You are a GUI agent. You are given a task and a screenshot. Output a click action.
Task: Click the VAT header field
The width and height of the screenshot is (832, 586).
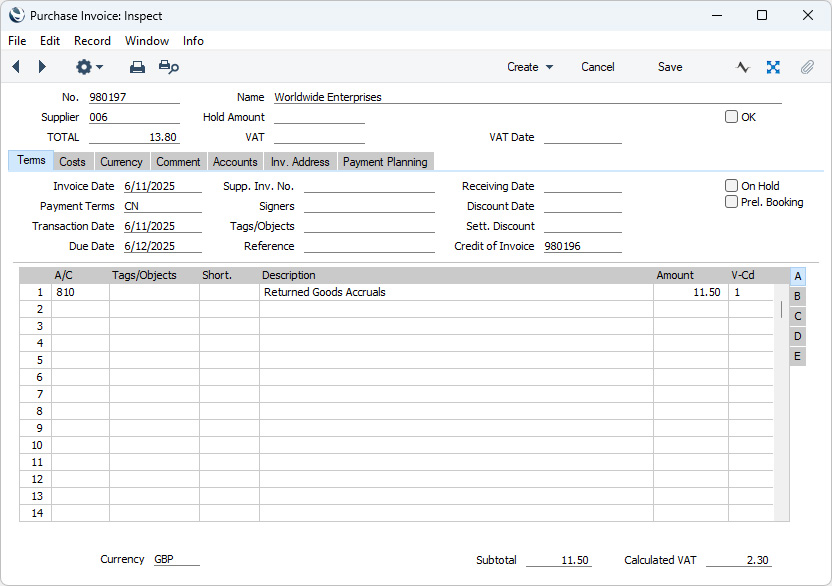tap(319, 137)
